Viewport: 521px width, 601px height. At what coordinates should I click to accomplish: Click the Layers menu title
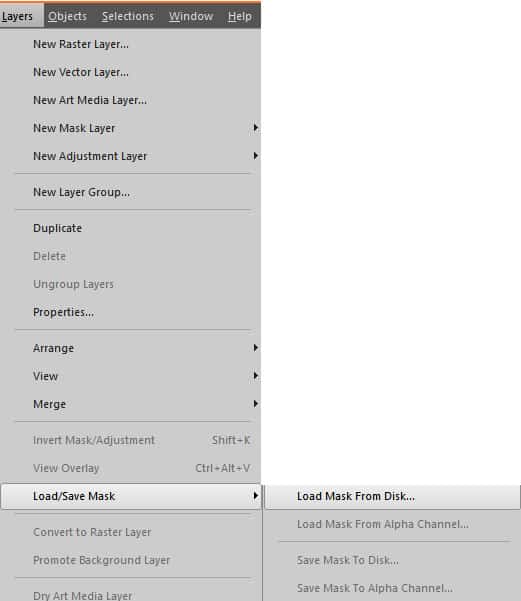17,16
